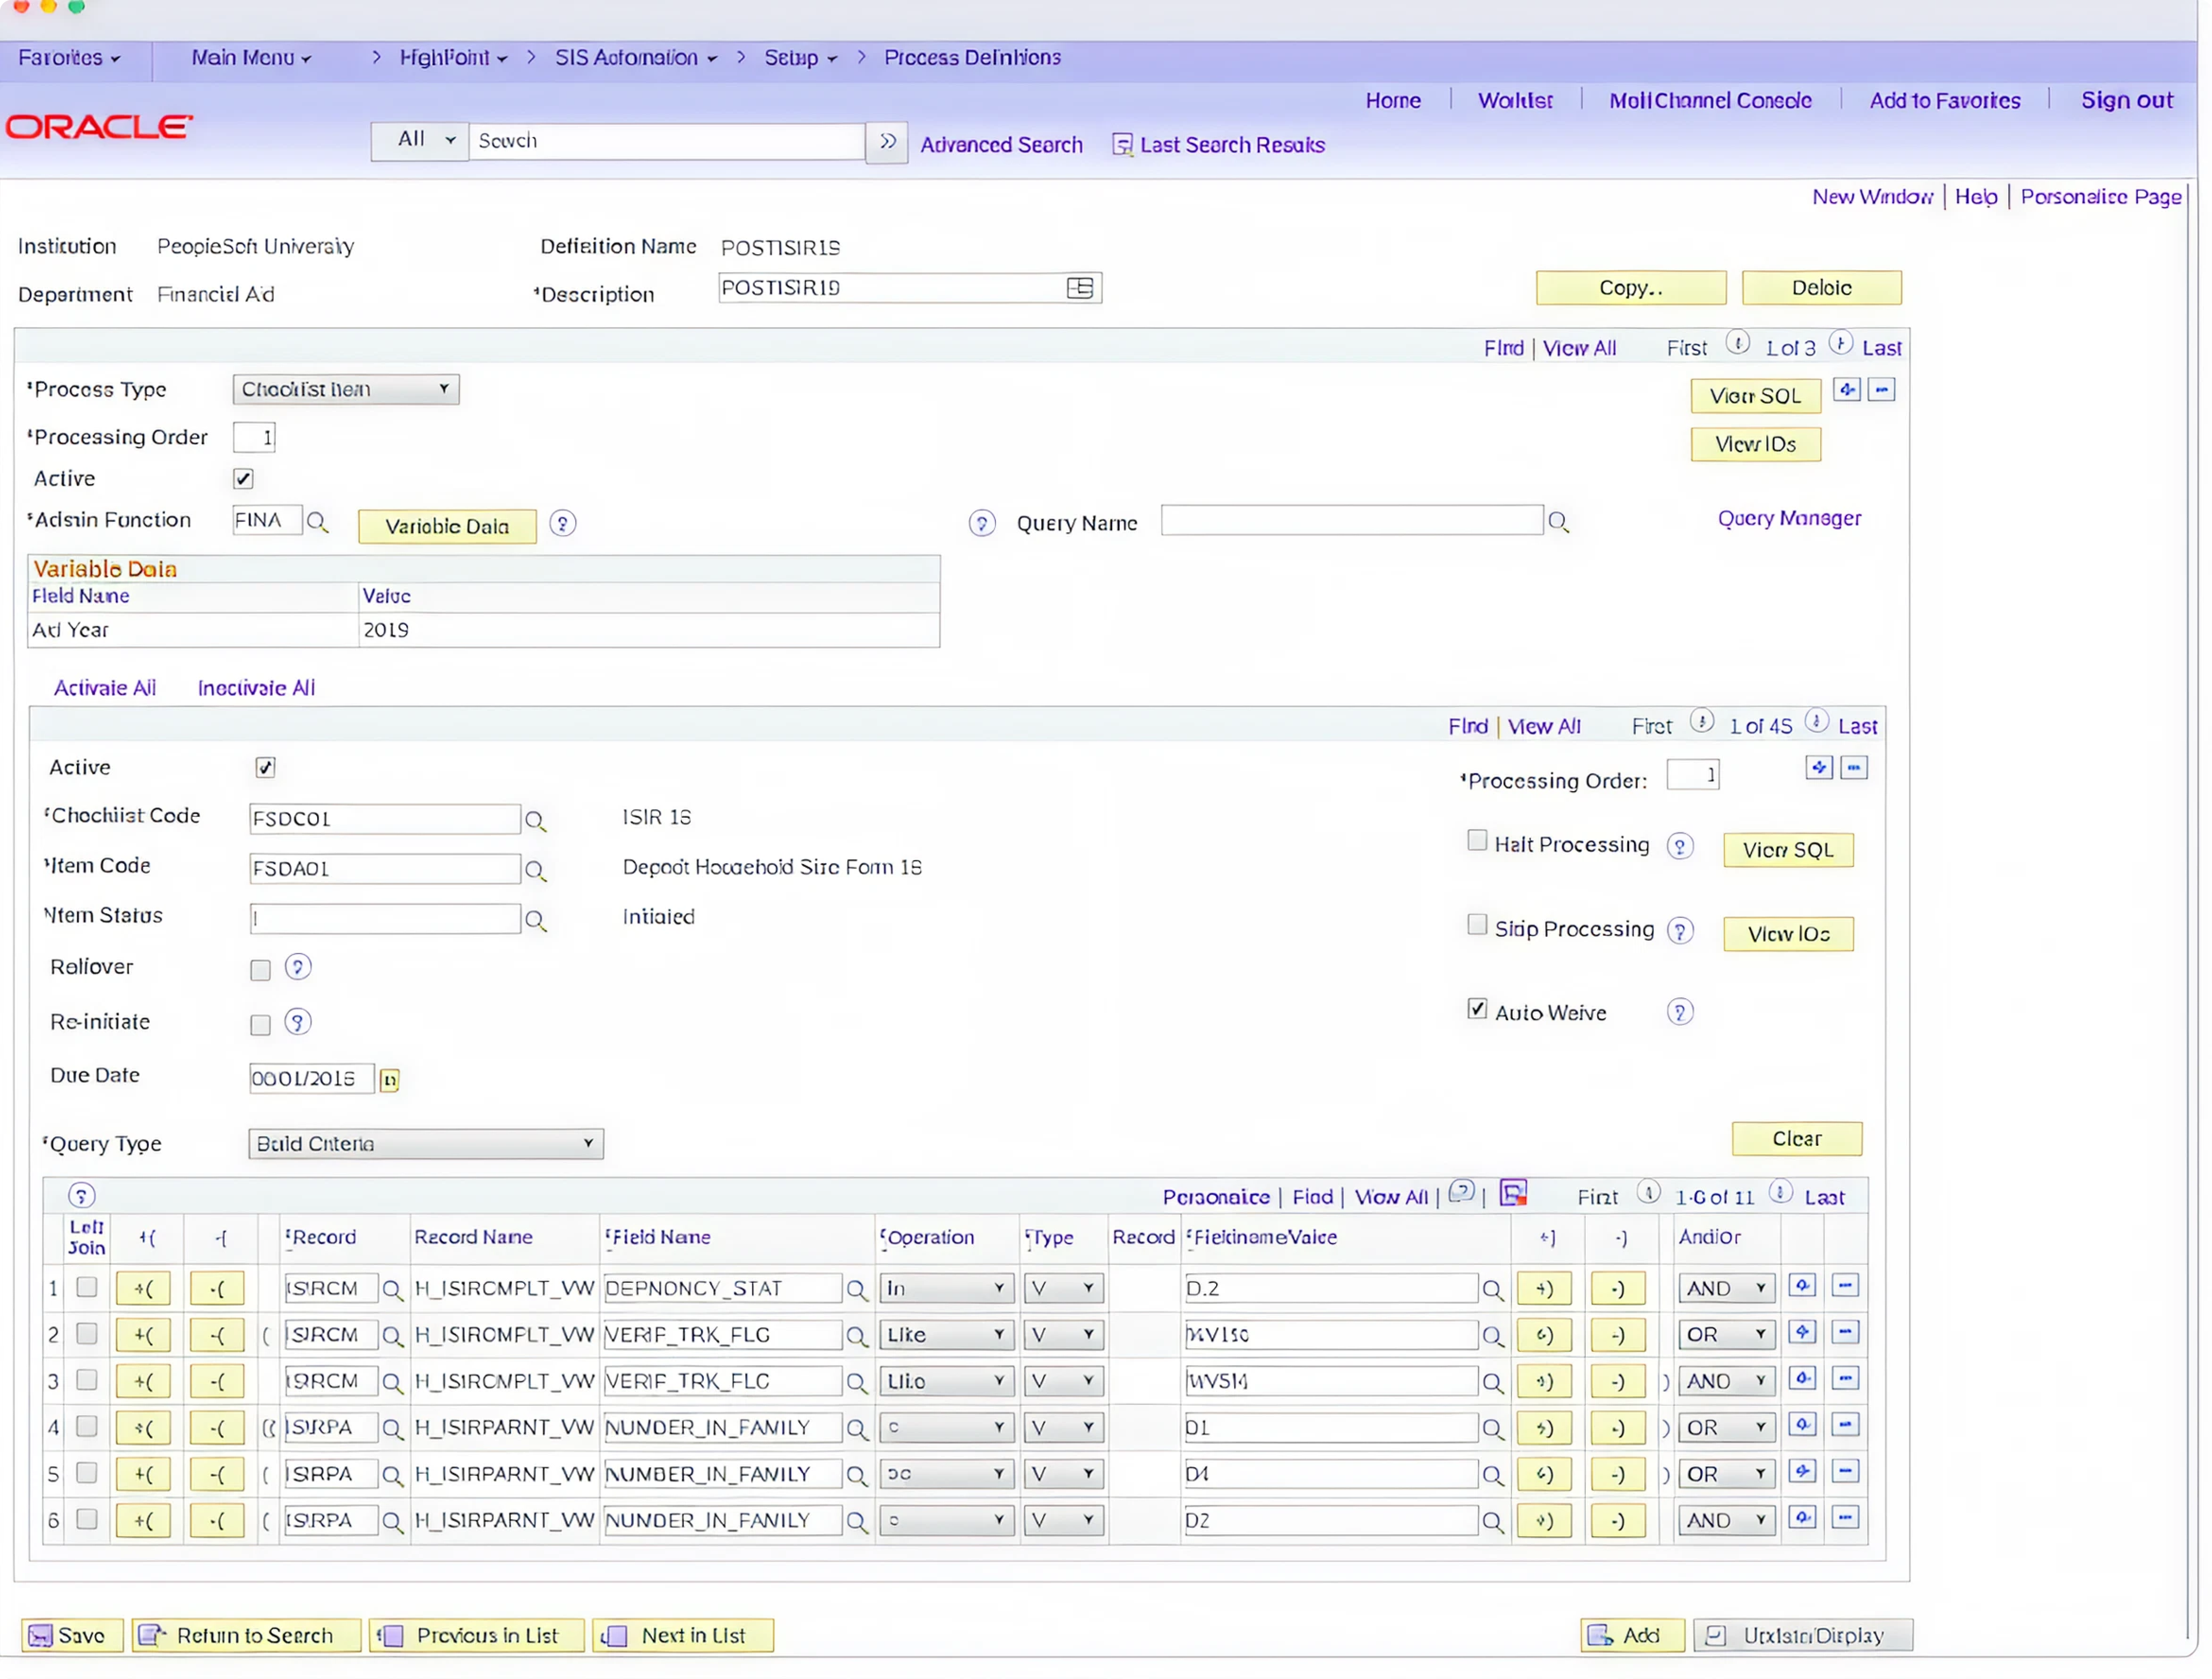Open the Main Menu navigation
The height and width of the screenshot is (1679, 2212).
[250, 58]
